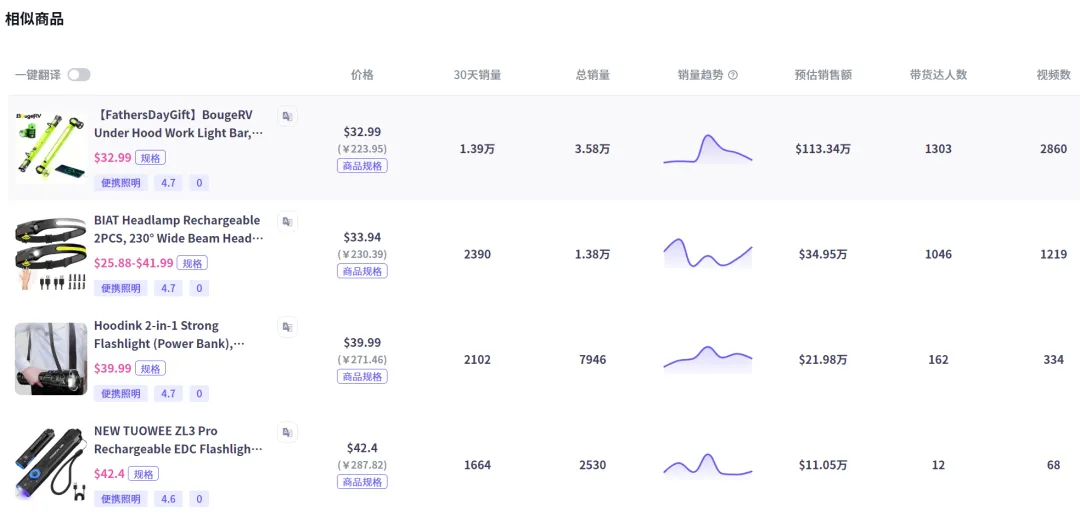Viewport: 1080px width, 517px height.
Task: Click sales trend chart in Hoodink row
Action: tap(707, 359)
